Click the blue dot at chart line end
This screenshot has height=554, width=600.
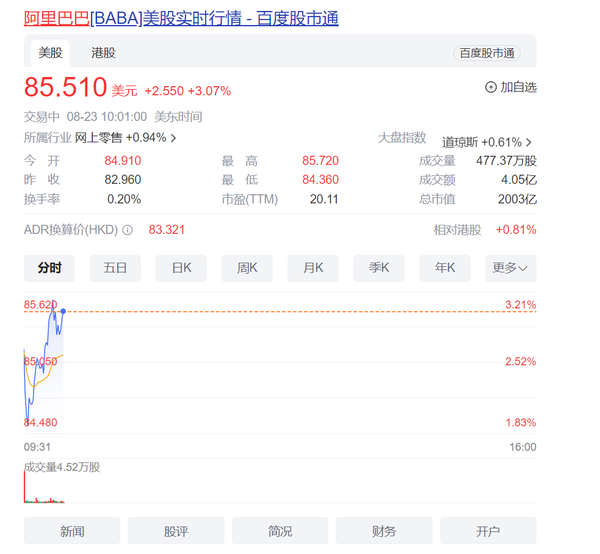click(63, 311)
